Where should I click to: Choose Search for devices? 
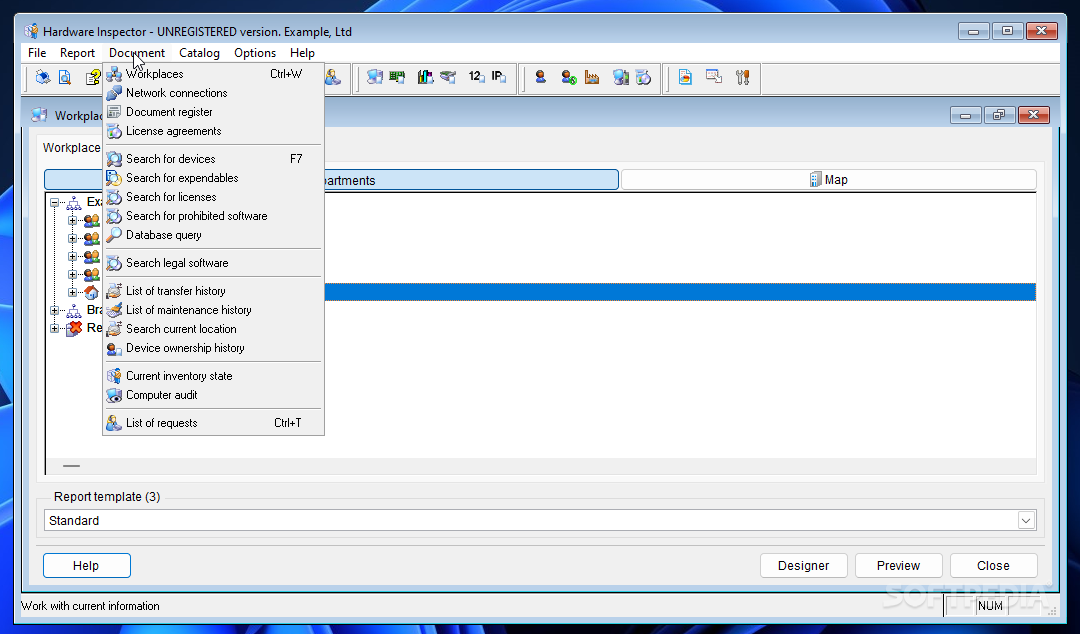click(x=214, y=159)
